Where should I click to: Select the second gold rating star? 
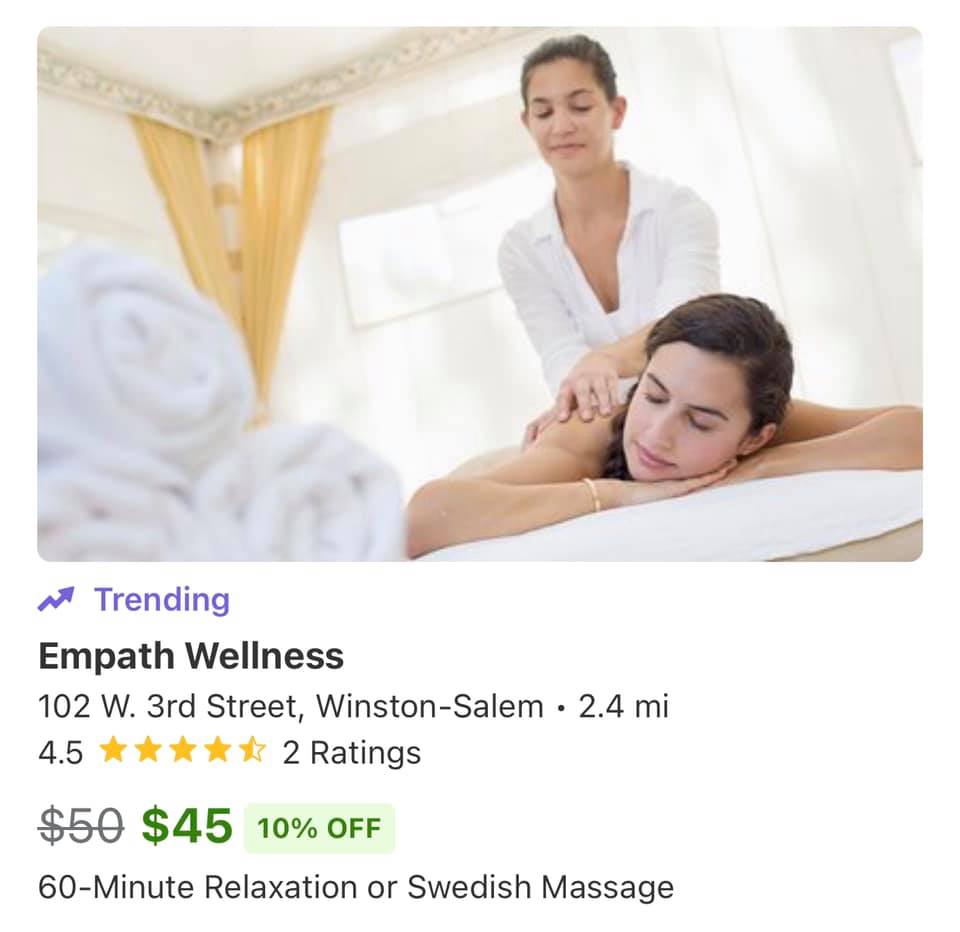[148, 750]
